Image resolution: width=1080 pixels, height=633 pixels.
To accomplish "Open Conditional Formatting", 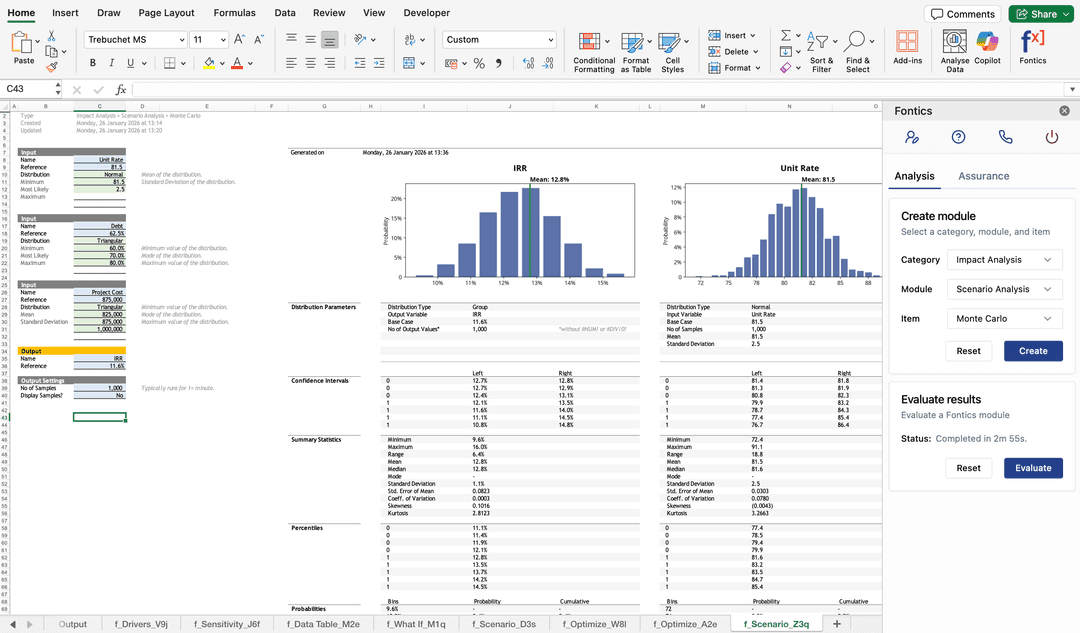I will [594, 52].
